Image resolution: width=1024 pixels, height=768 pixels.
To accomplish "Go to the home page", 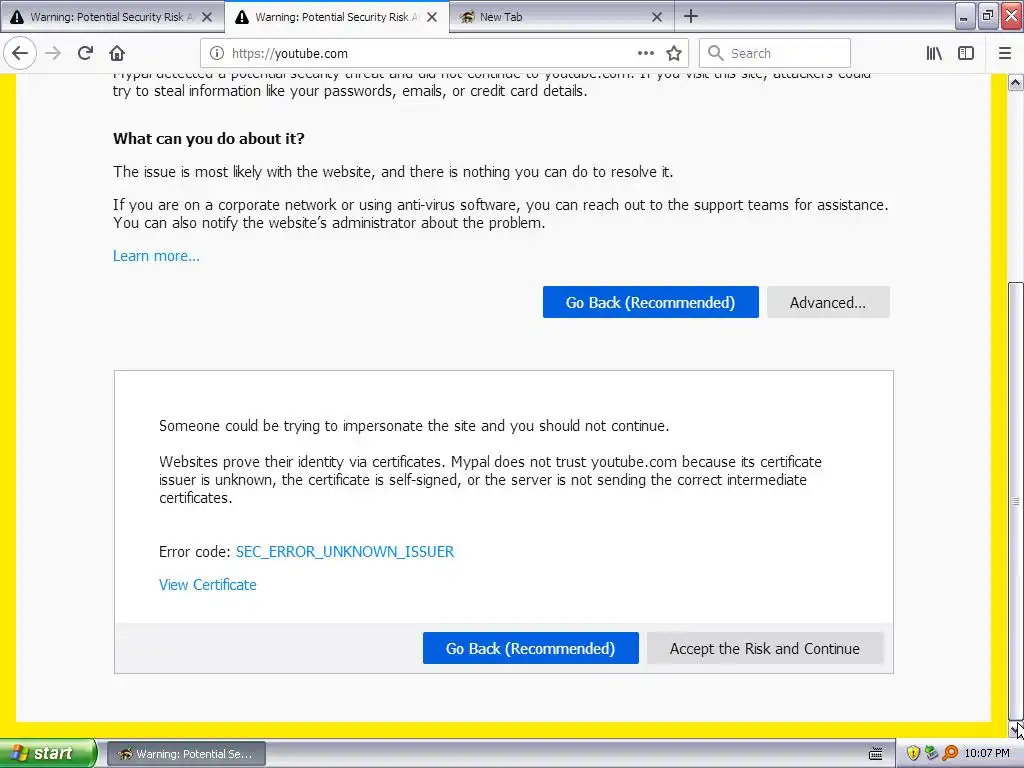I will coord(117,54).
